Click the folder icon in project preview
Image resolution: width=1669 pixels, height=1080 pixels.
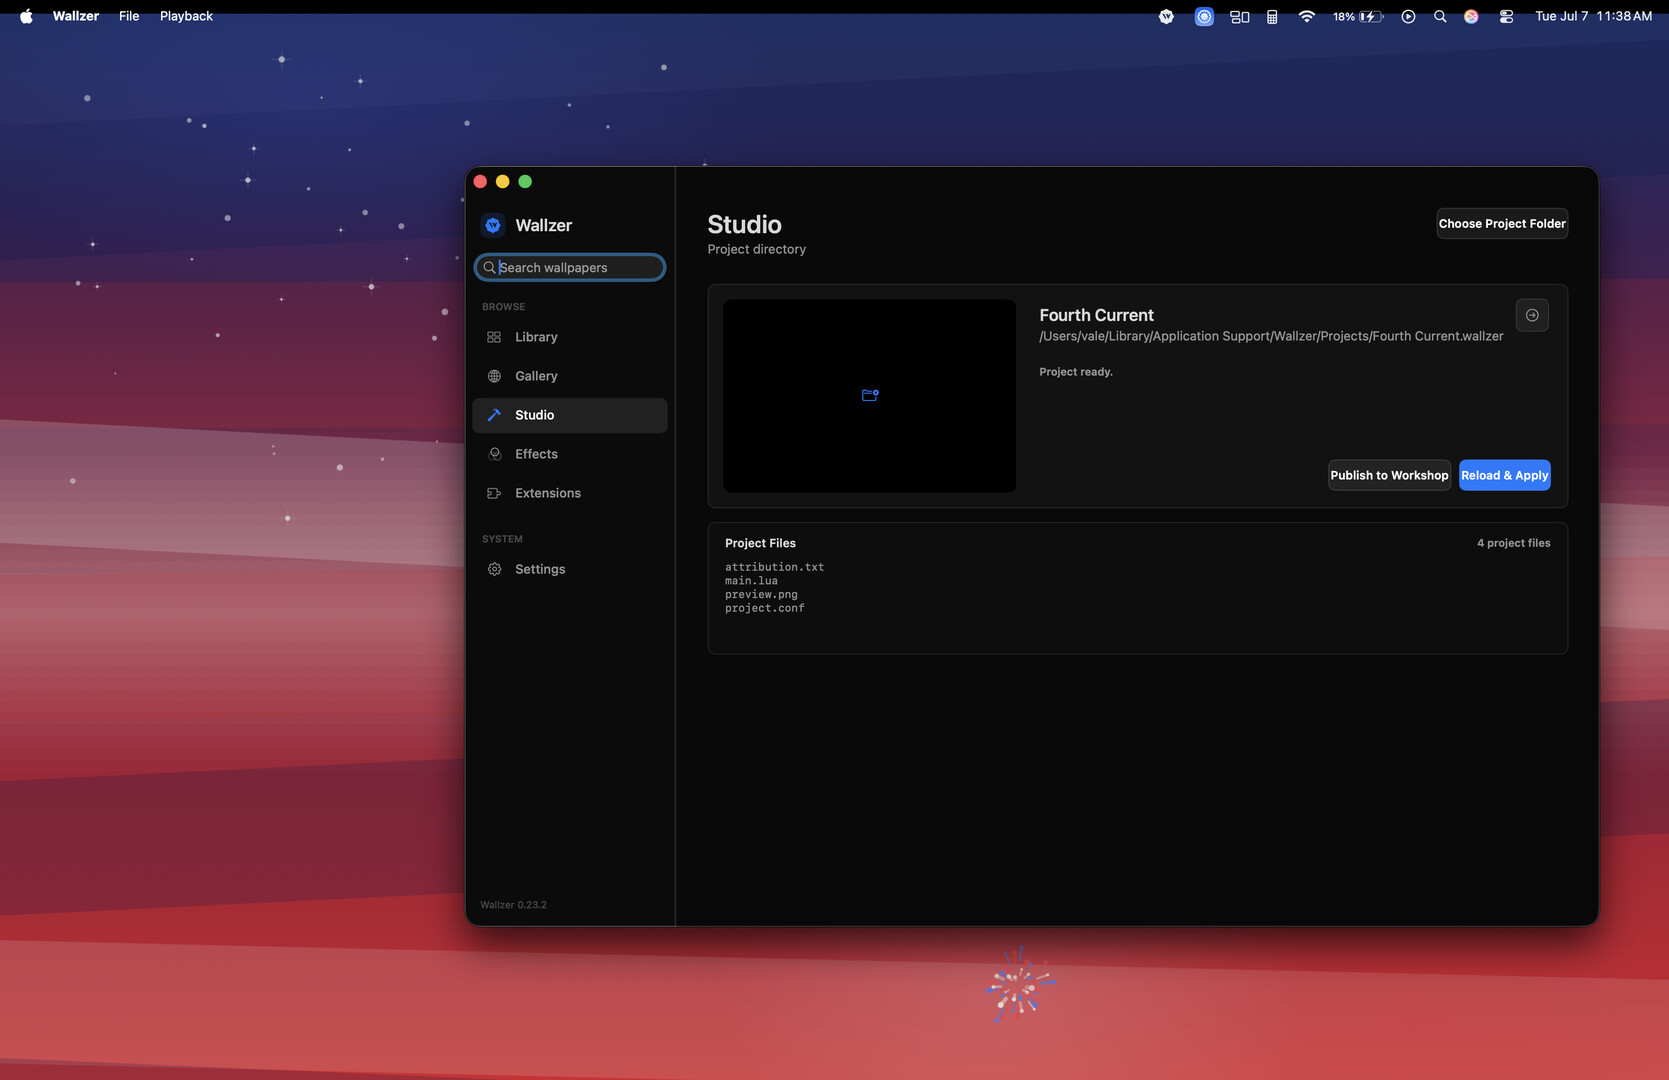click(x=870, y=395)
